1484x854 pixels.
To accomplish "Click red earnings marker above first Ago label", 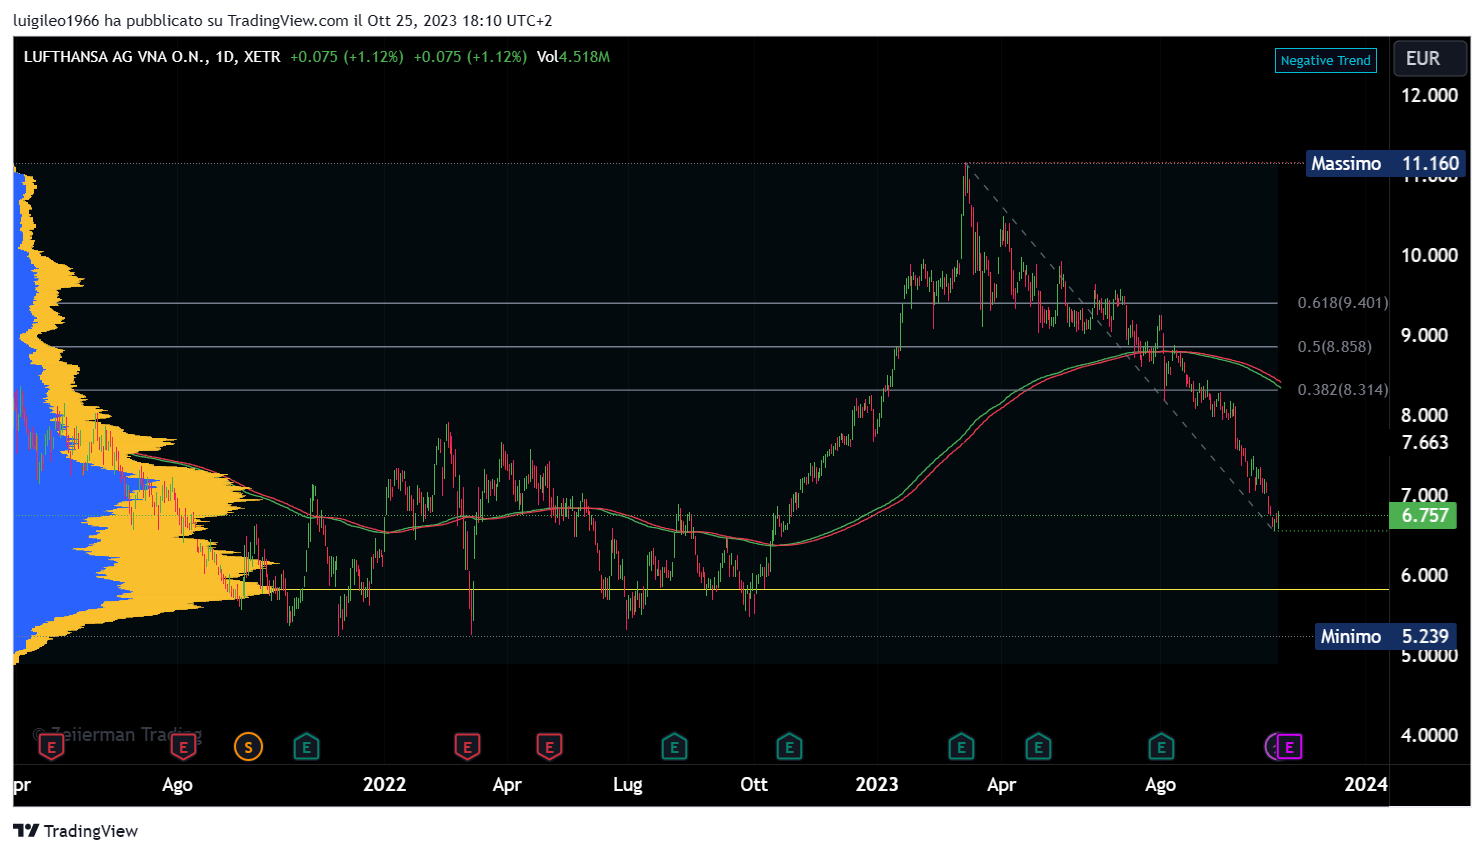I will [x=183, y=747].
